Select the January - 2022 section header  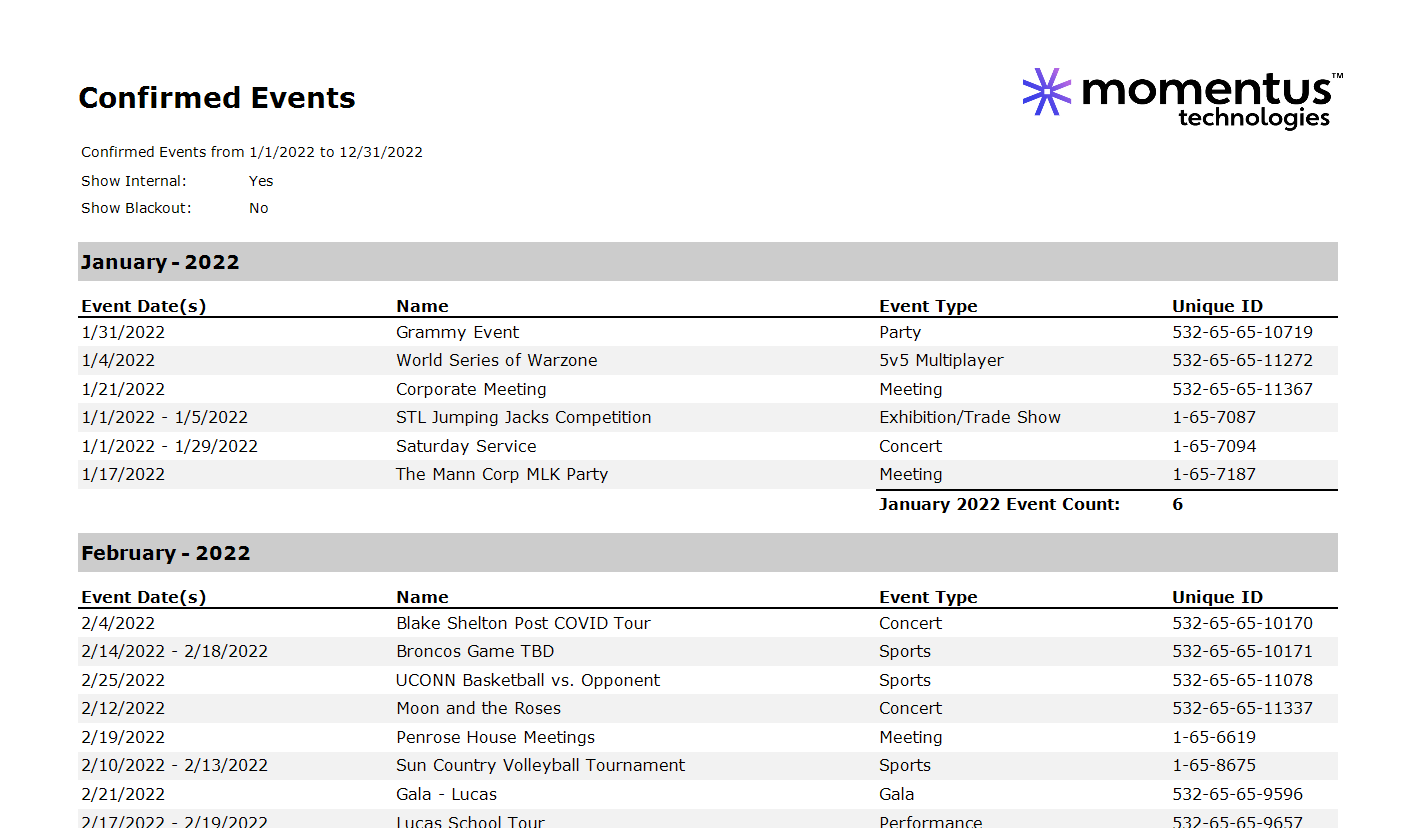pos(708,262)
